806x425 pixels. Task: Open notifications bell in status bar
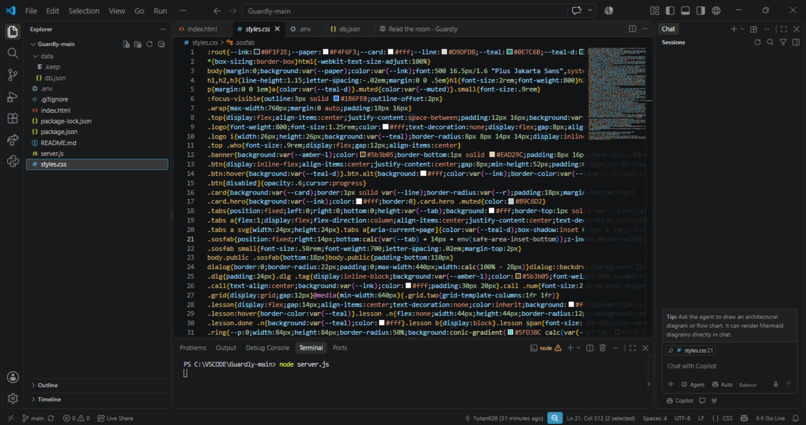(796, 418)
